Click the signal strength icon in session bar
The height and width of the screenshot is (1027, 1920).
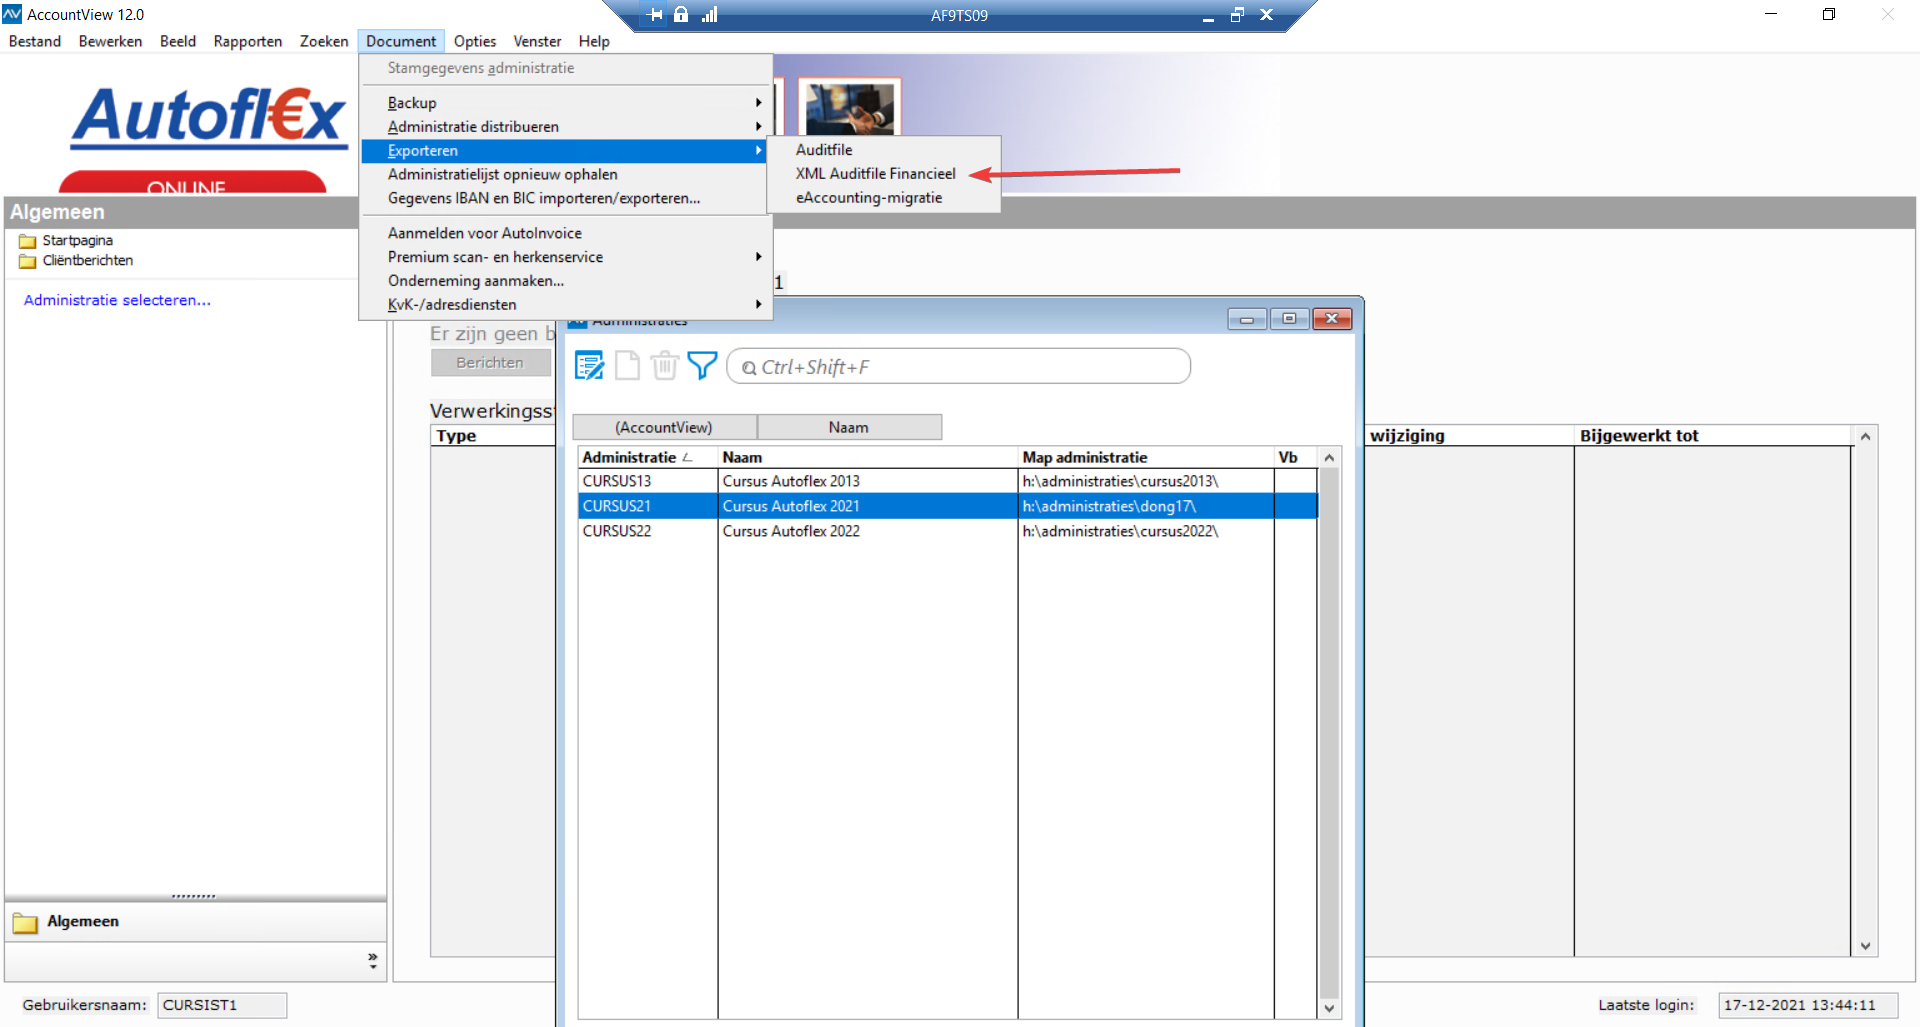point(709,15)
